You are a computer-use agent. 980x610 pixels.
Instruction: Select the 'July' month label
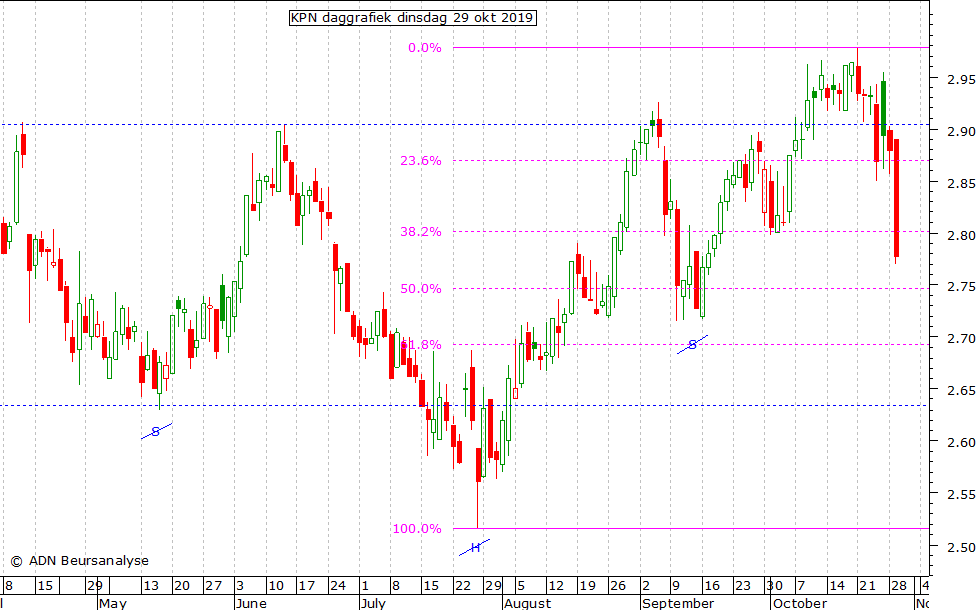374,603
